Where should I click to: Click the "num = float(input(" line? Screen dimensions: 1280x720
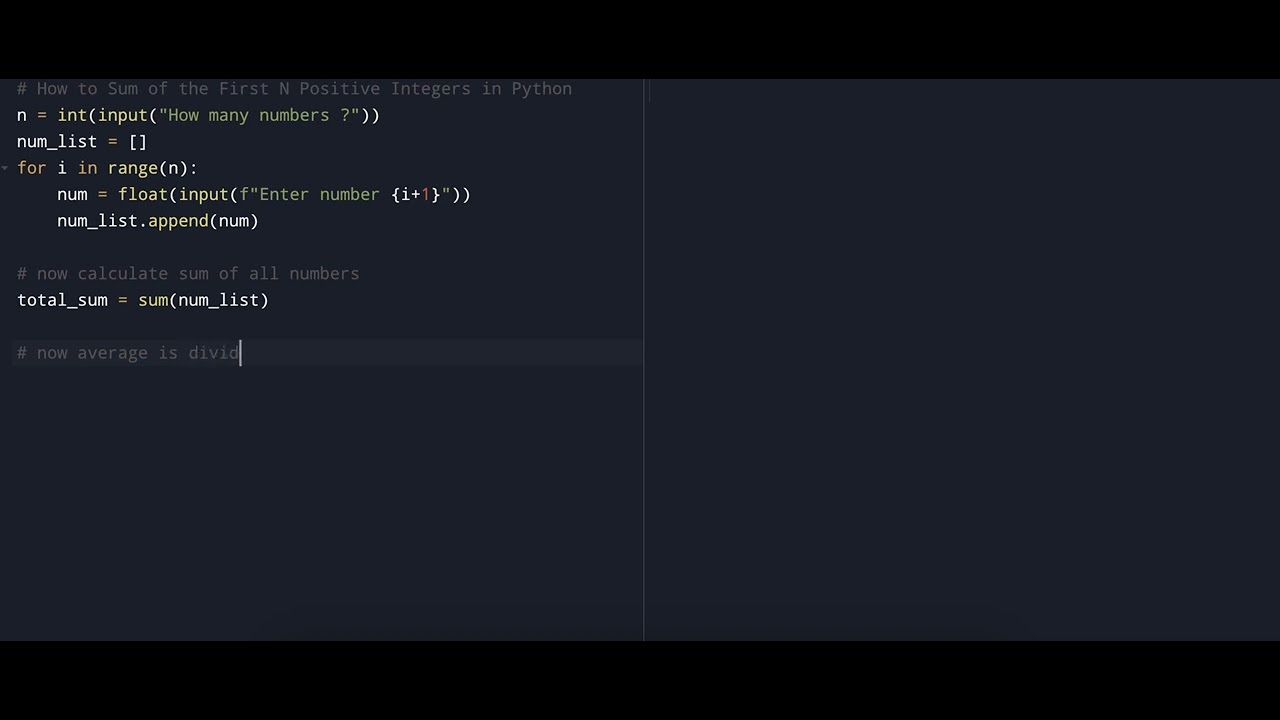(x=264, y=194)
